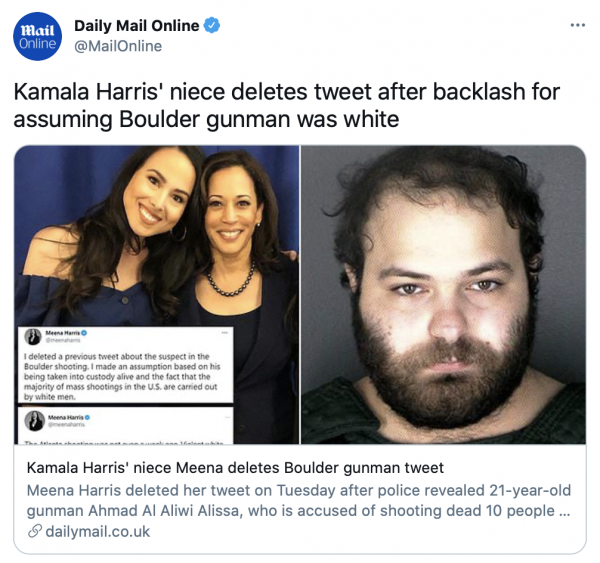The width and height of the screenshot is (600, 563).
Task: Open the dailymail.co.uk domain link
Action: (x=98, y=531)
